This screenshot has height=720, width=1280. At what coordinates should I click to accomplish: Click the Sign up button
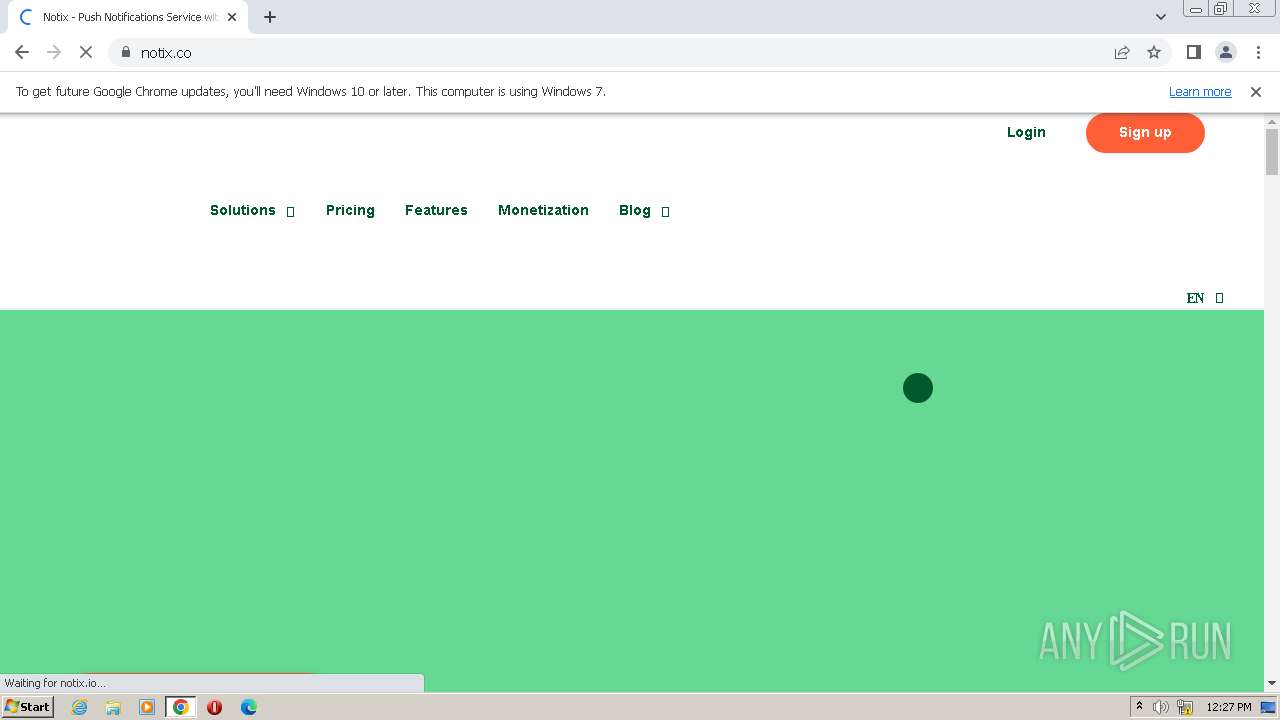pos(1145,132)
